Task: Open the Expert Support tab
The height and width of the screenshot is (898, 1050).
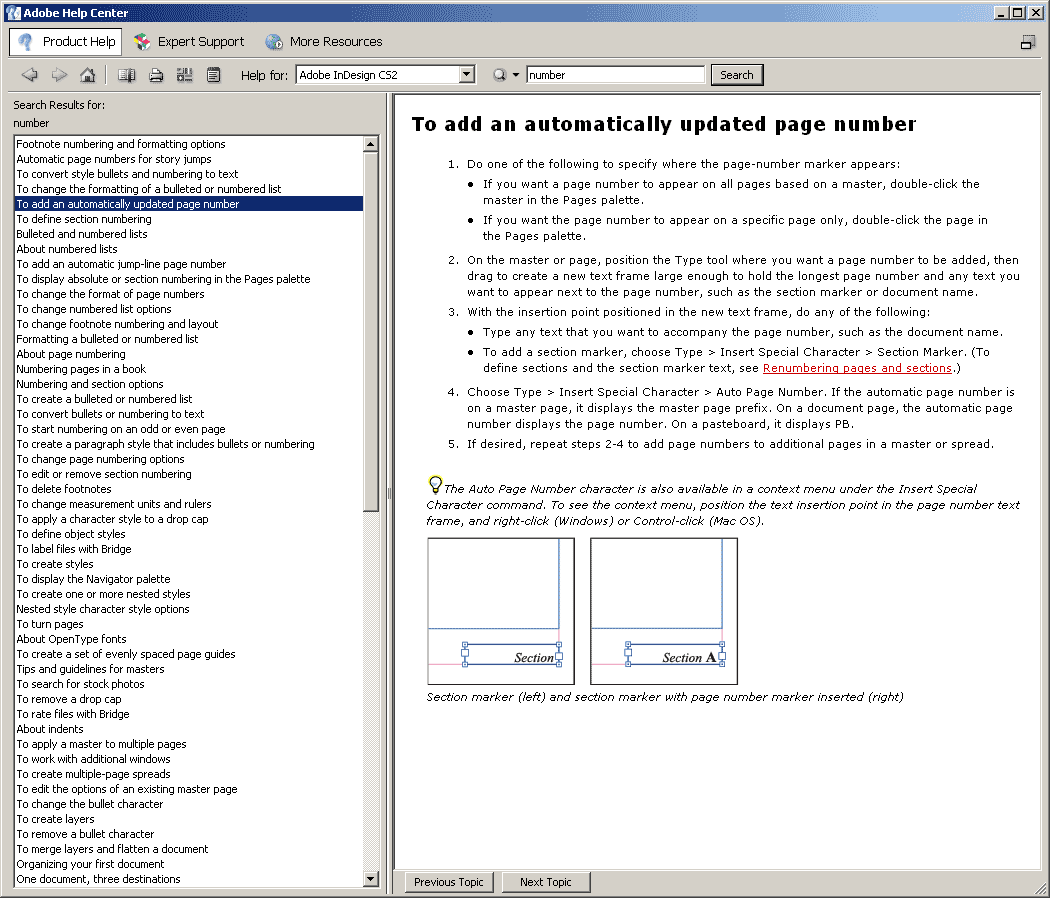Action: coord(189,42)
